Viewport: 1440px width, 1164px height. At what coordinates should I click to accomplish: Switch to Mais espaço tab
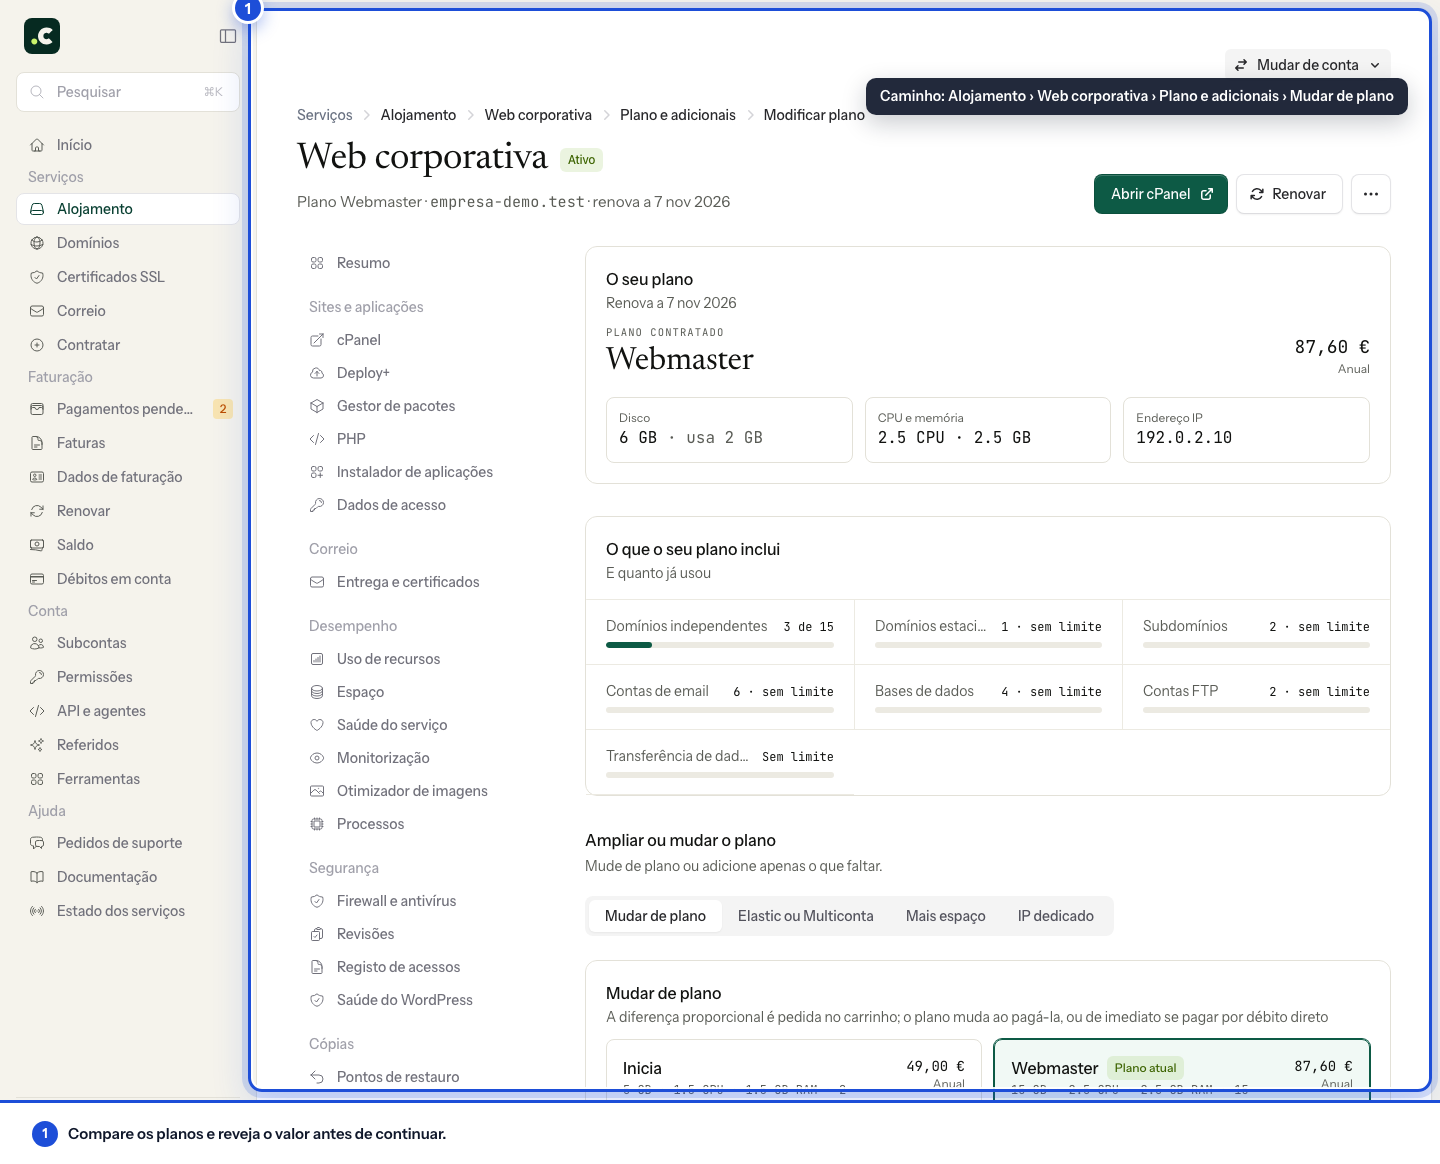(945, 916)
